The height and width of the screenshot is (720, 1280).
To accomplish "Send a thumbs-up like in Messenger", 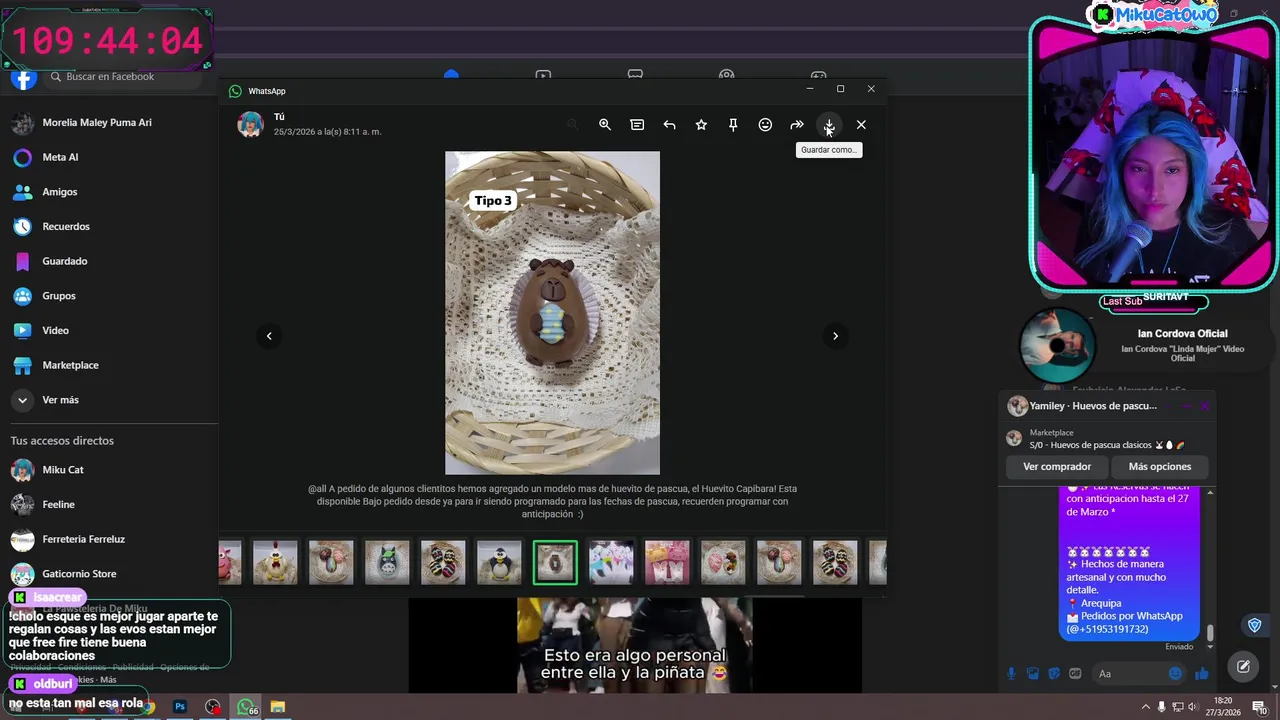I will click(x=1201, y=674).
